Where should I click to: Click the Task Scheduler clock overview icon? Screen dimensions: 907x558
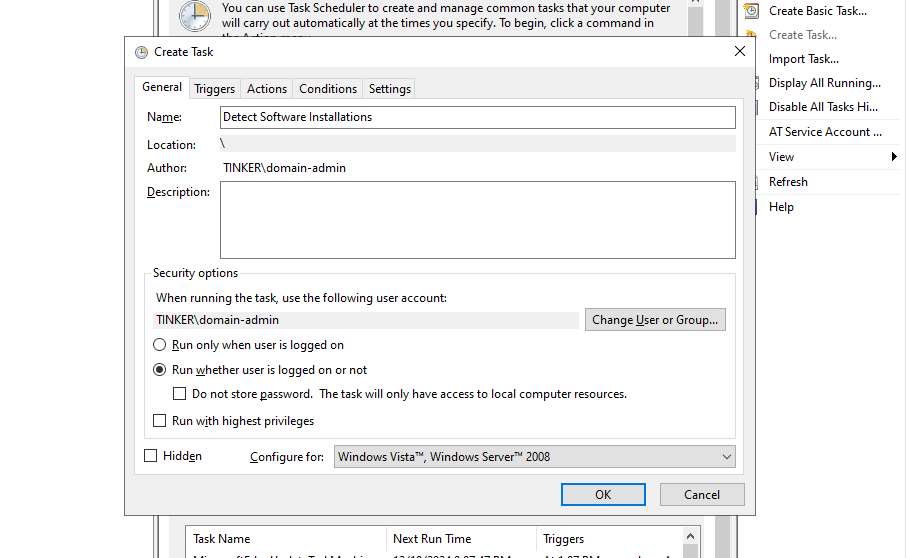click(195, 16)
